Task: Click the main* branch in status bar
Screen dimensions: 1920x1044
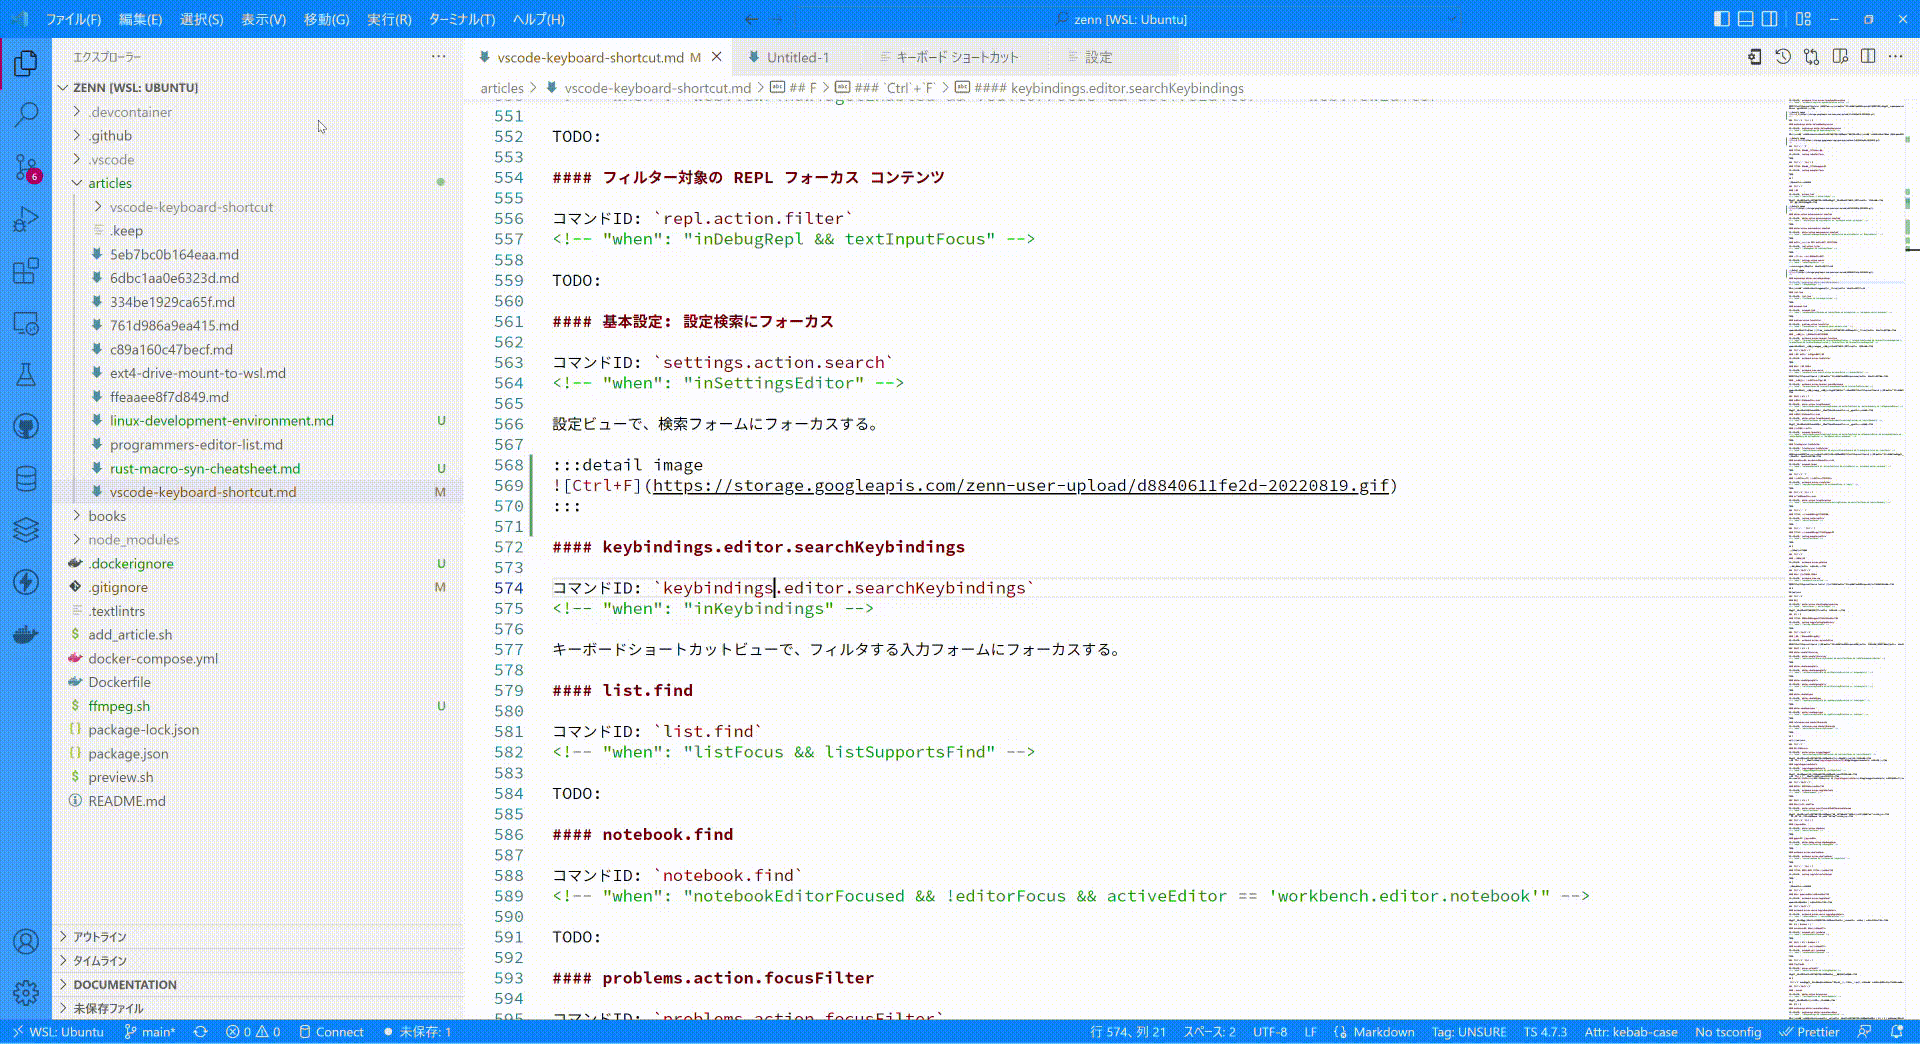Action: 149,1032
